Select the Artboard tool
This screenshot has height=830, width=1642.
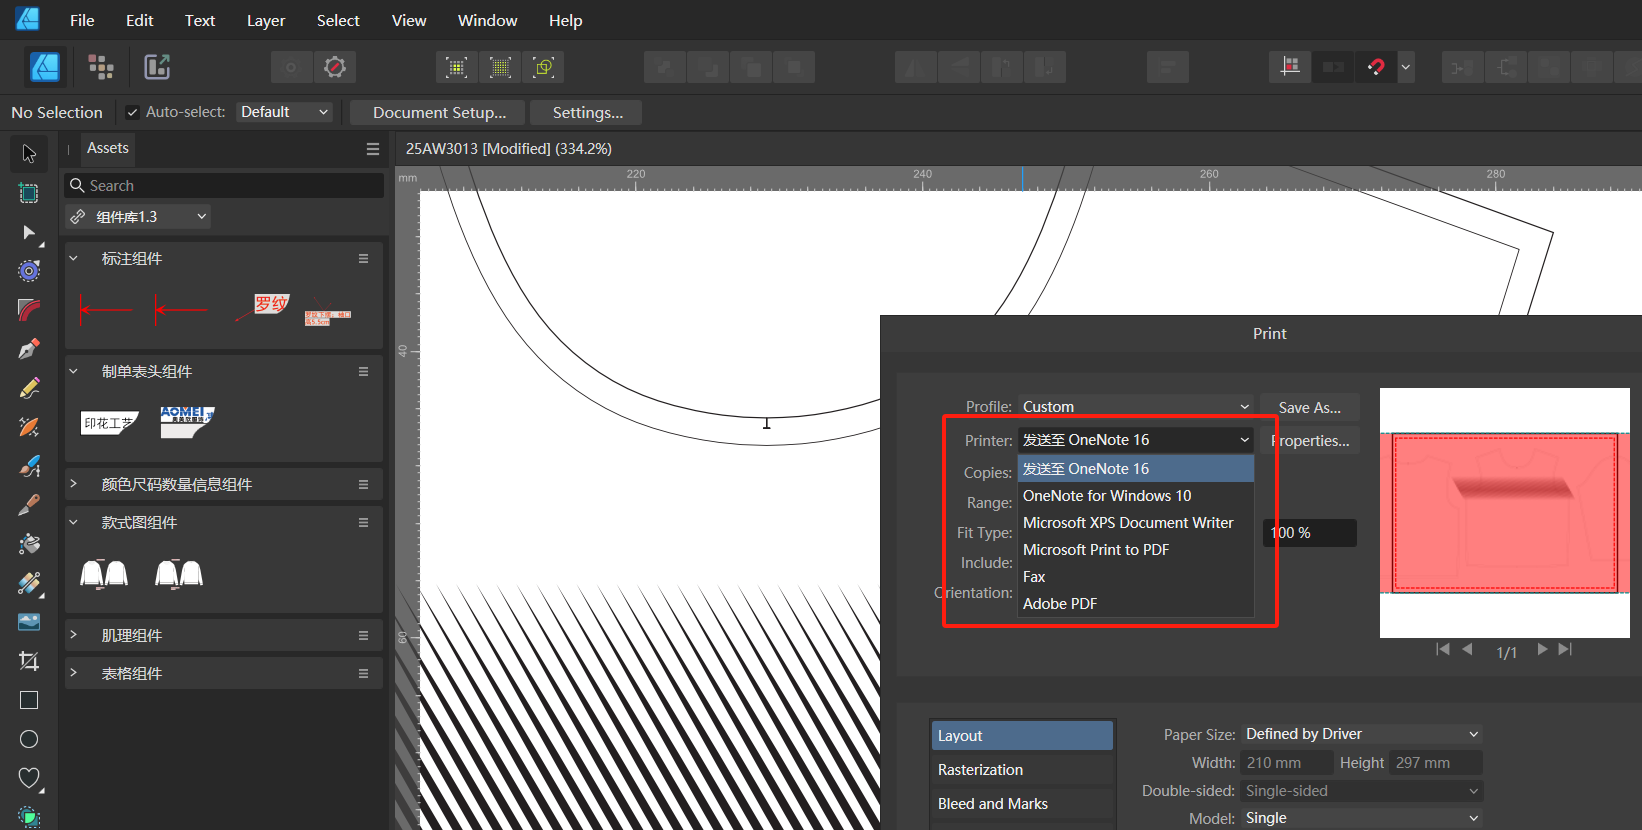click(29, 193)
